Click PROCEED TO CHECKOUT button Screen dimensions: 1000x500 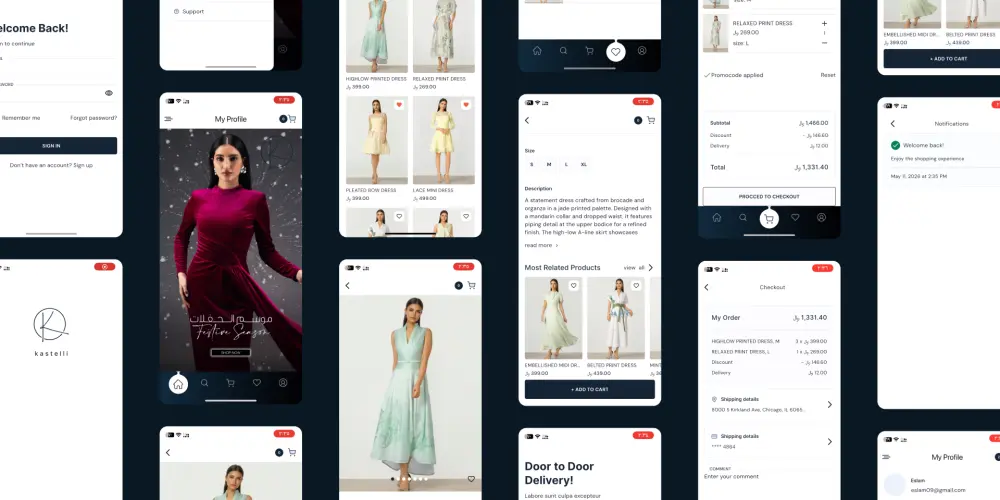click(769, 196)
